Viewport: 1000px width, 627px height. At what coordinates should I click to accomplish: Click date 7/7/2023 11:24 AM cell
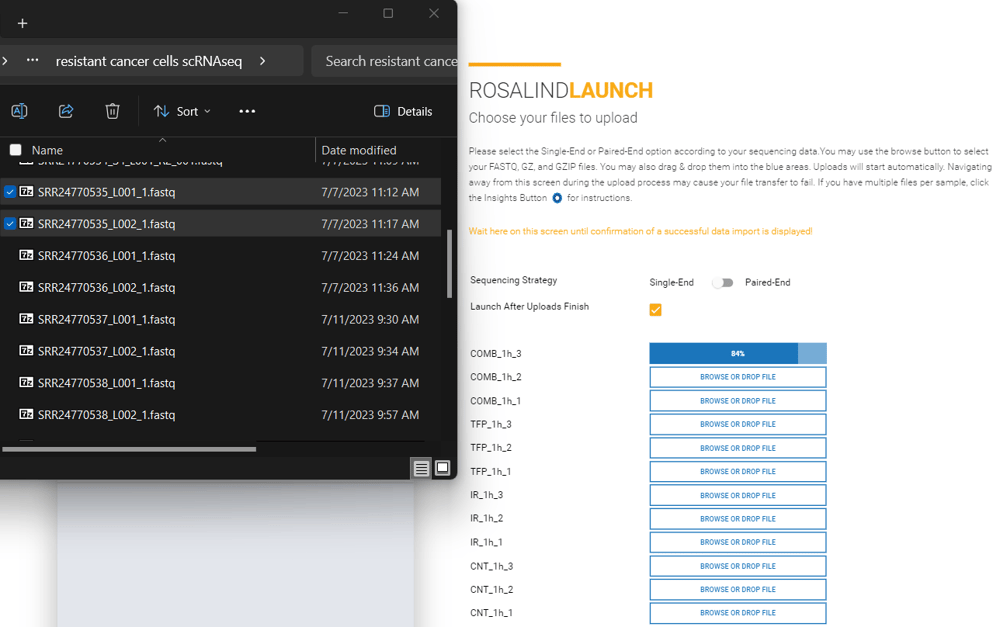tap(370, 256)
